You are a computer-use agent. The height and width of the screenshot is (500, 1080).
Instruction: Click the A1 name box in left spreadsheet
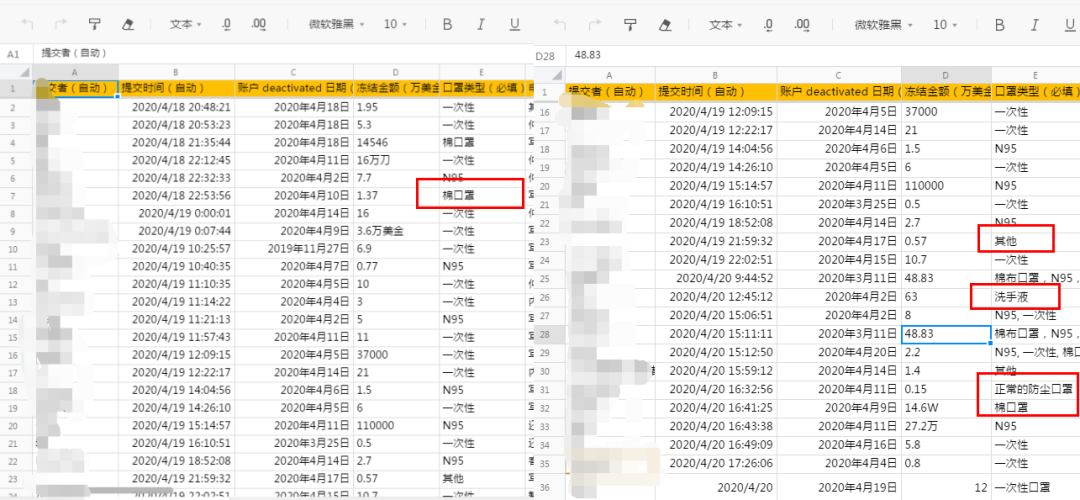coord(14,54)
